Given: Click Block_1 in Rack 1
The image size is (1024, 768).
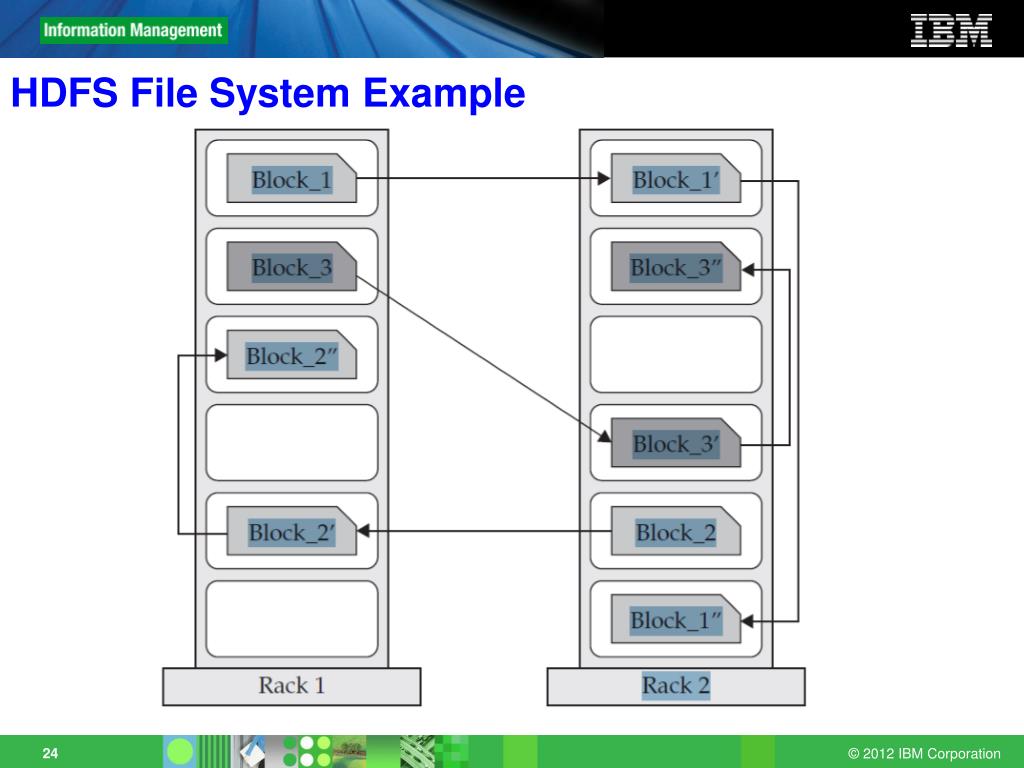Looking at the screenshot, I should [x=291, y=178].
